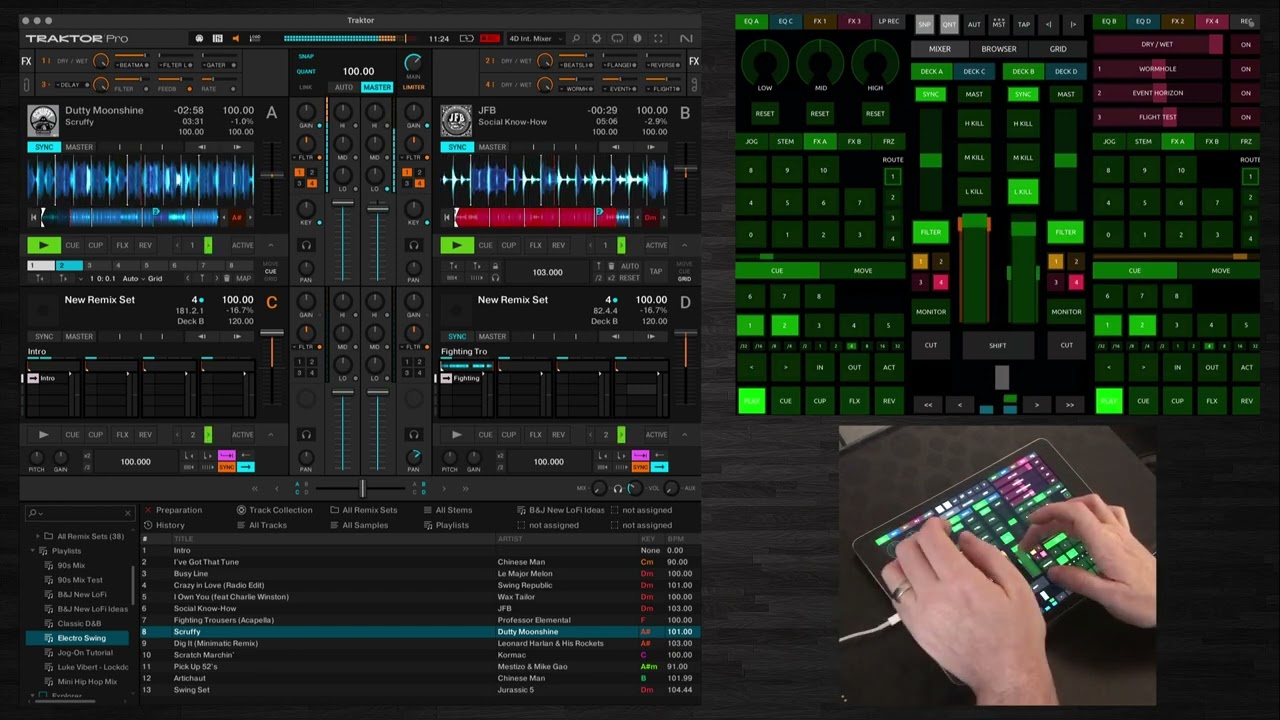Open the 4D Int. Mixer layout dropdown
Screen dimensions: 1280x720
535,39
